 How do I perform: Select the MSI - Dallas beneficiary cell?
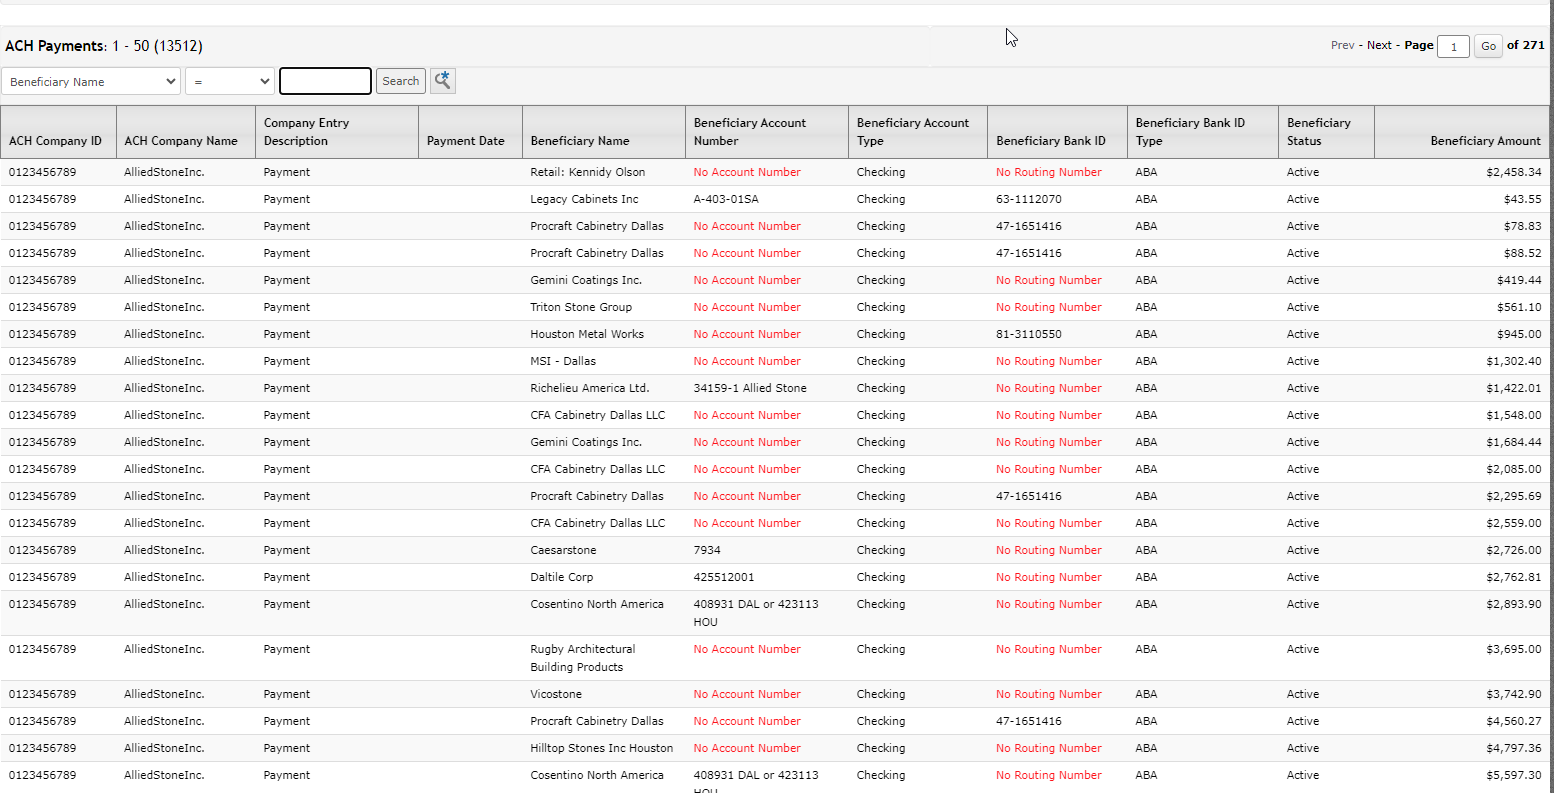[x=563, y=361]
